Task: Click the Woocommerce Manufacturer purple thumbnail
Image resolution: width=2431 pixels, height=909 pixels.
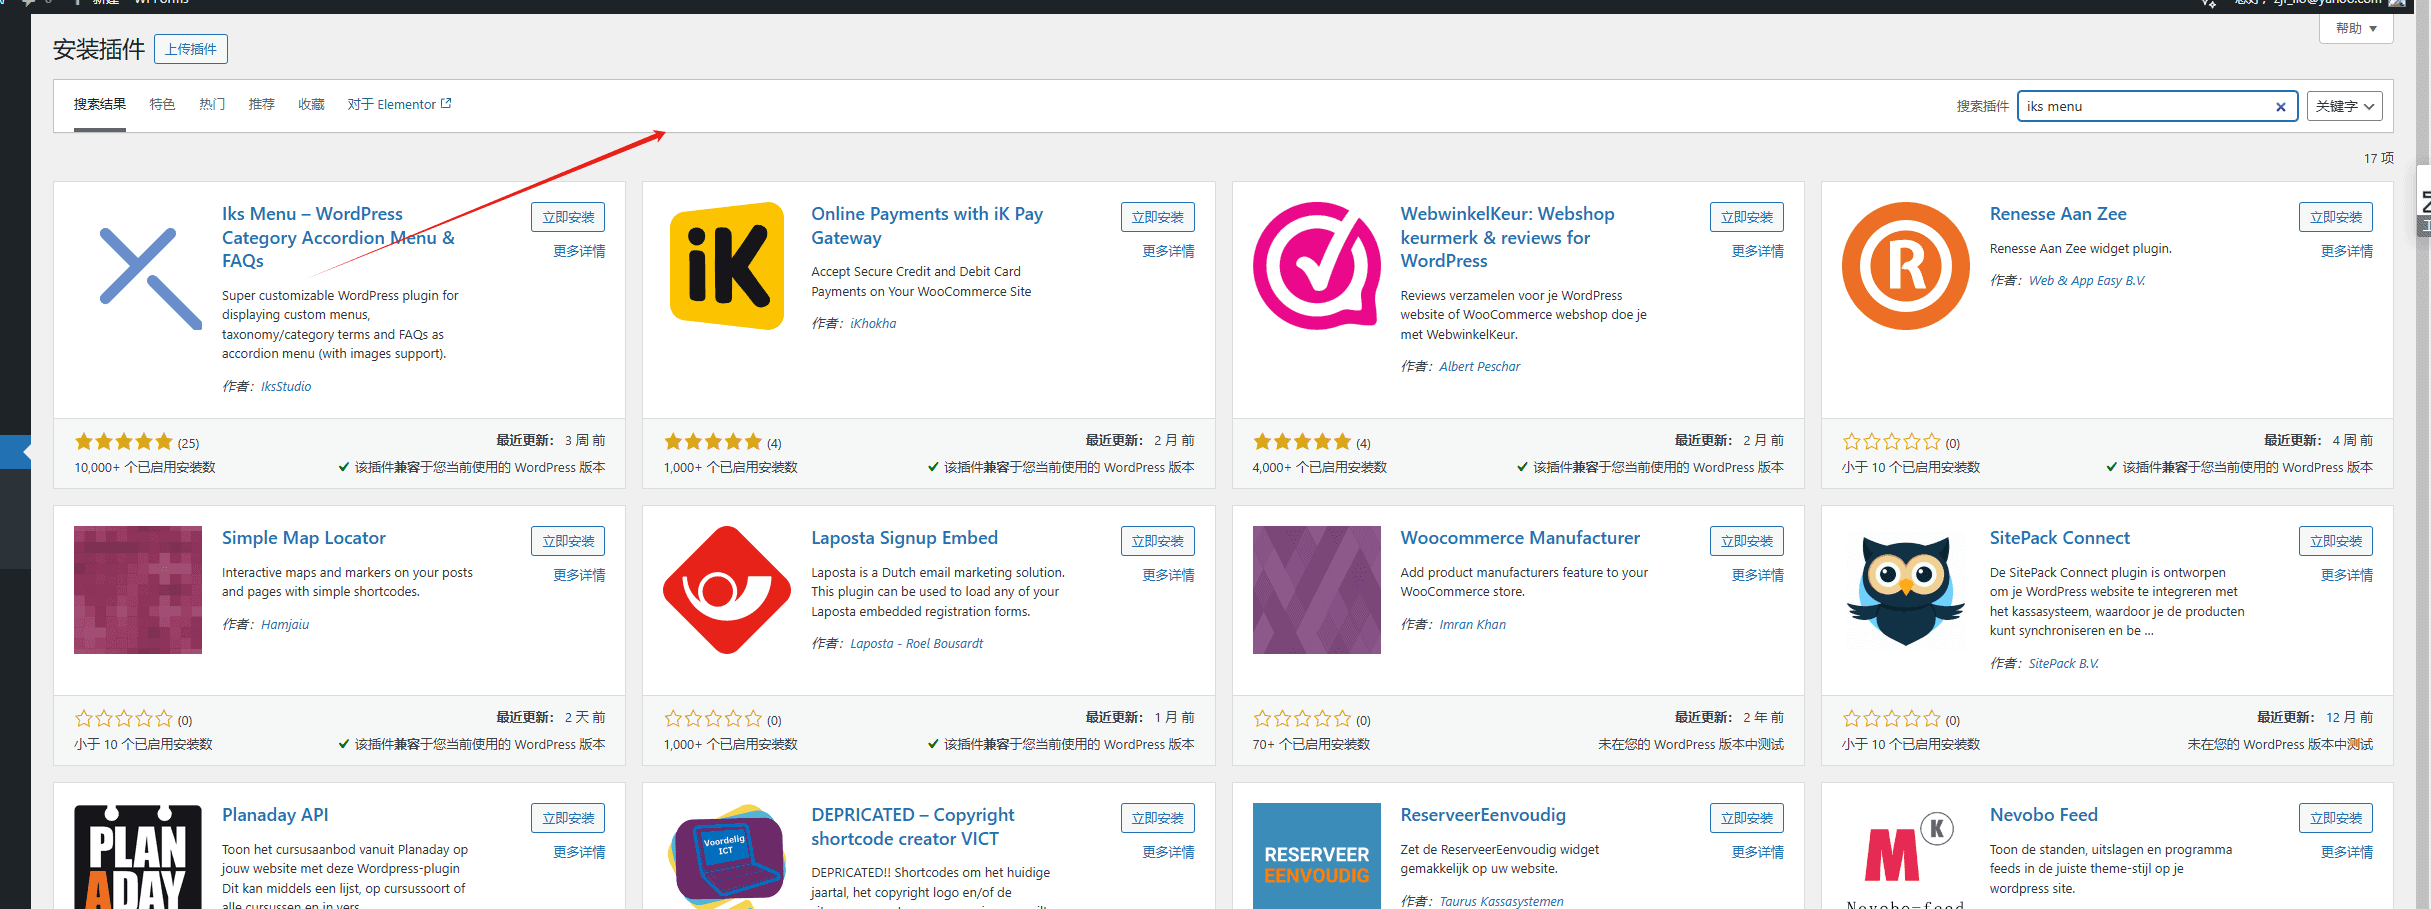Action: (1317, 590)
